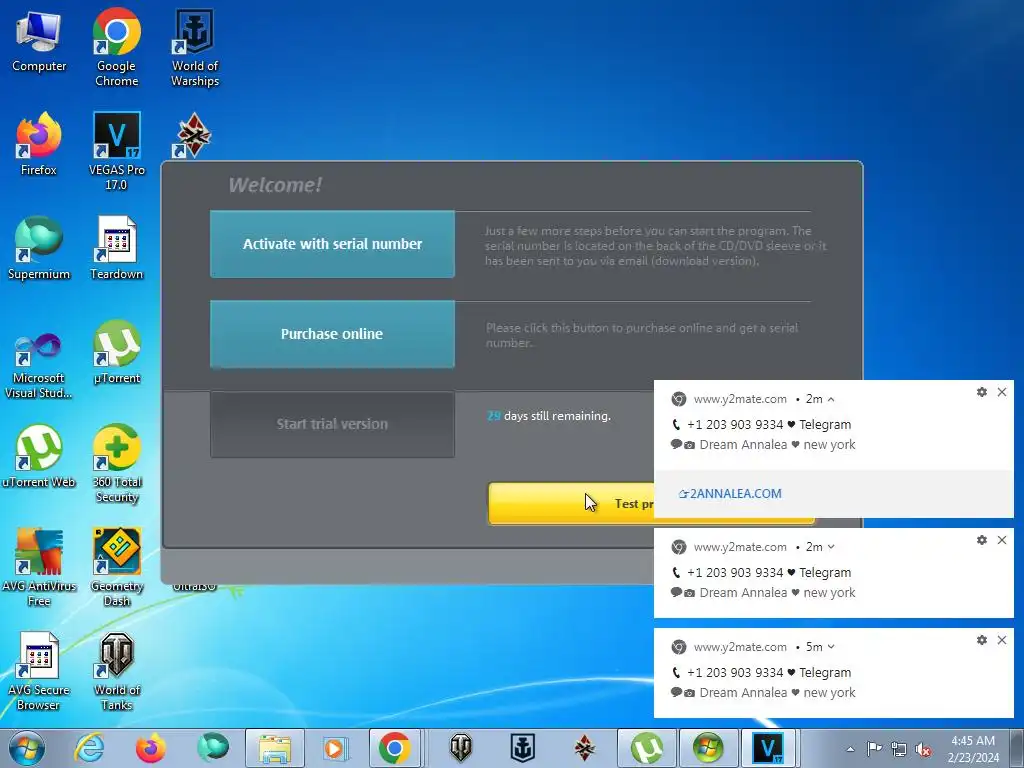The image size is (1024, 768).
Task: Dismiss the middle y2mate notification
Action: point(1002,540)
